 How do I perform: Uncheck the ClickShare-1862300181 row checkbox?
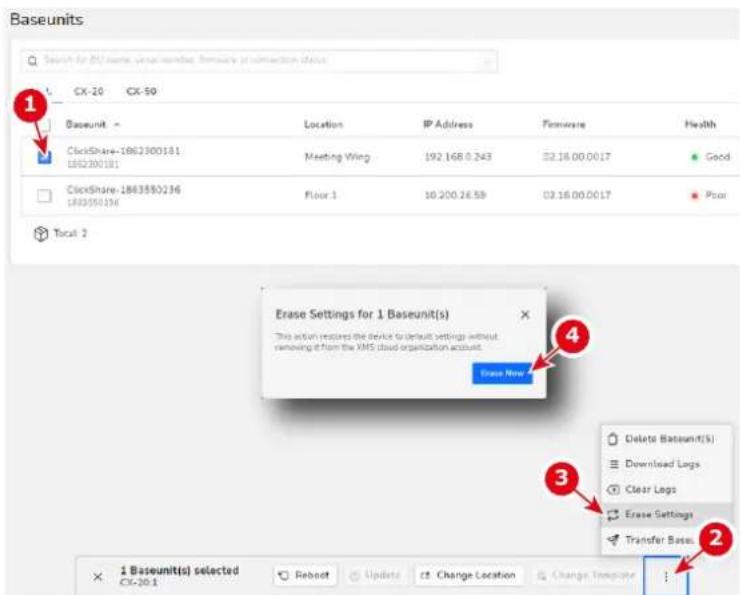click(44, 157)
